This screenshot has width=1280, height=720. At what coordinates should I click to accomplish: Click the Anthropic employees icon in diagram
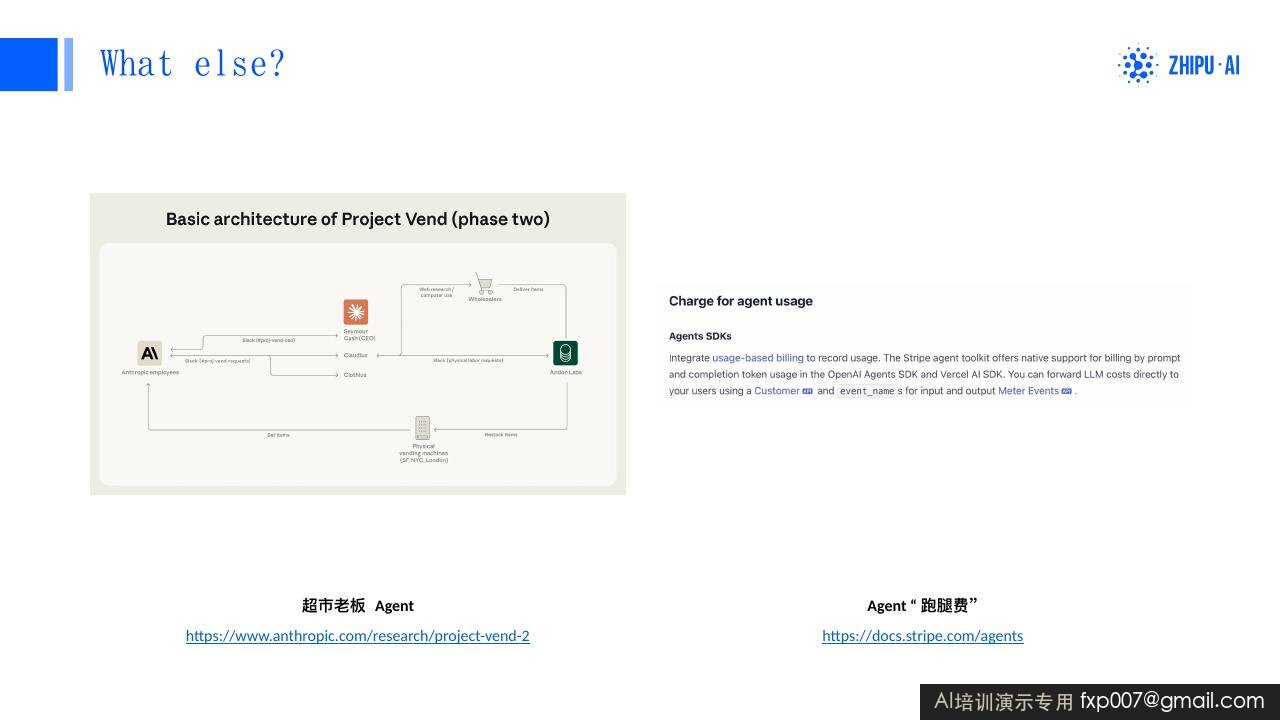[x=149, y=353]
